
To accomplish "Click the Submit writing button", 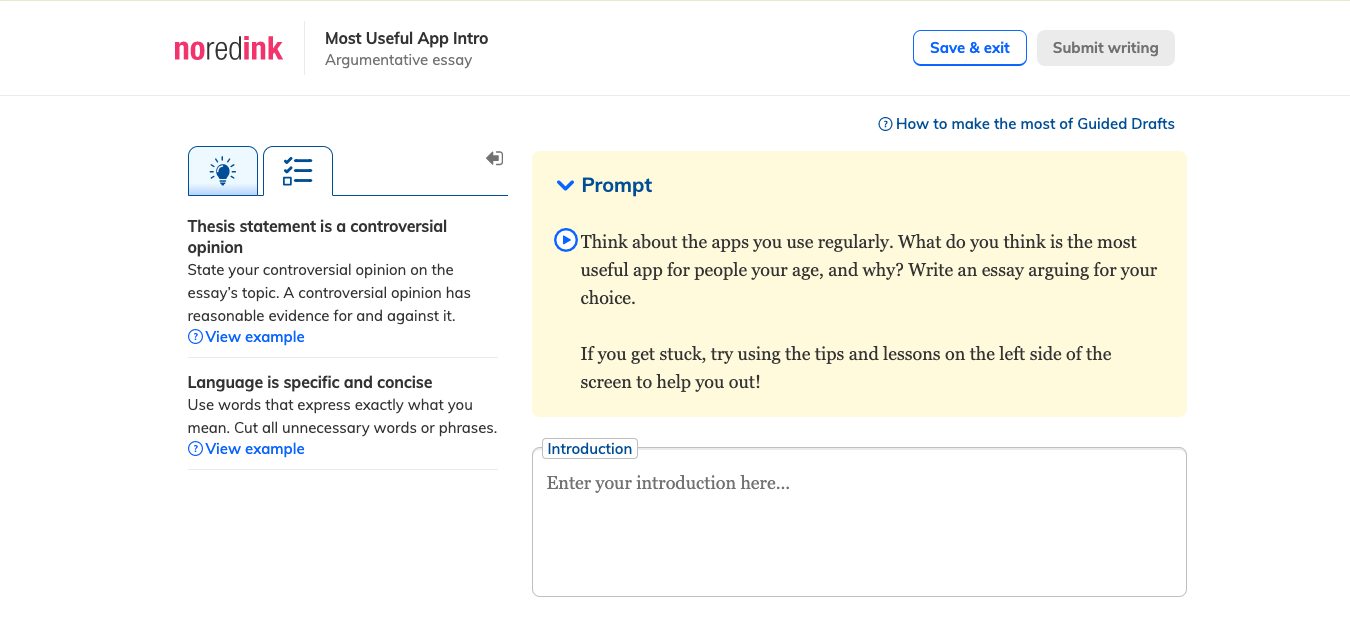I will (1105, 48).
